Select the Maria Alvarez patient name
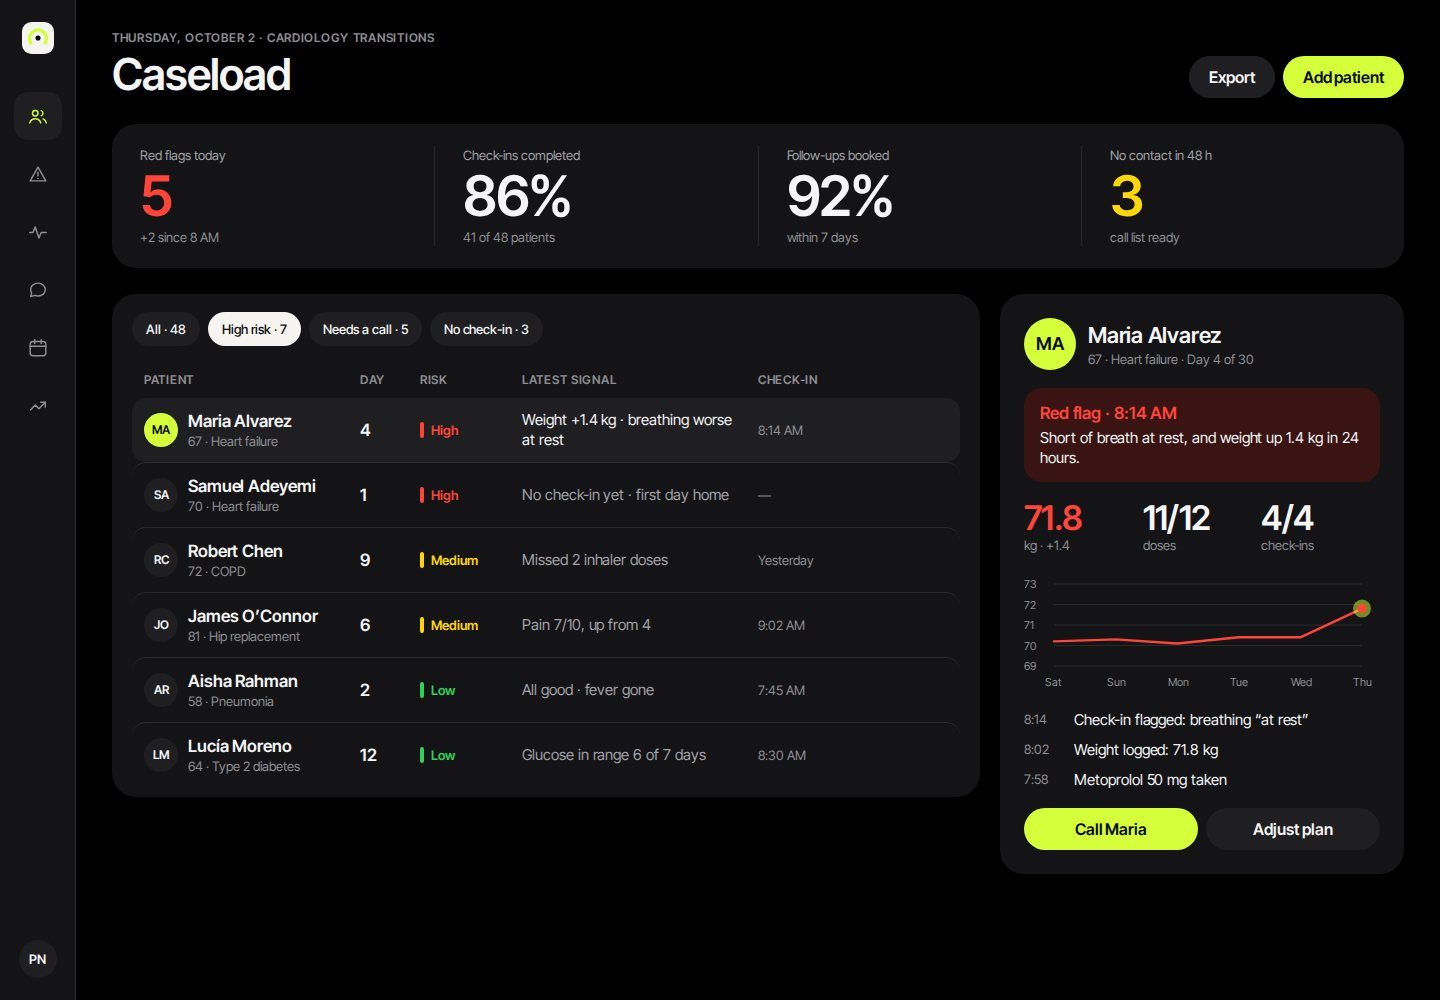Image resolution: width=1440 pixels, height=1000 pixels. 239,421
